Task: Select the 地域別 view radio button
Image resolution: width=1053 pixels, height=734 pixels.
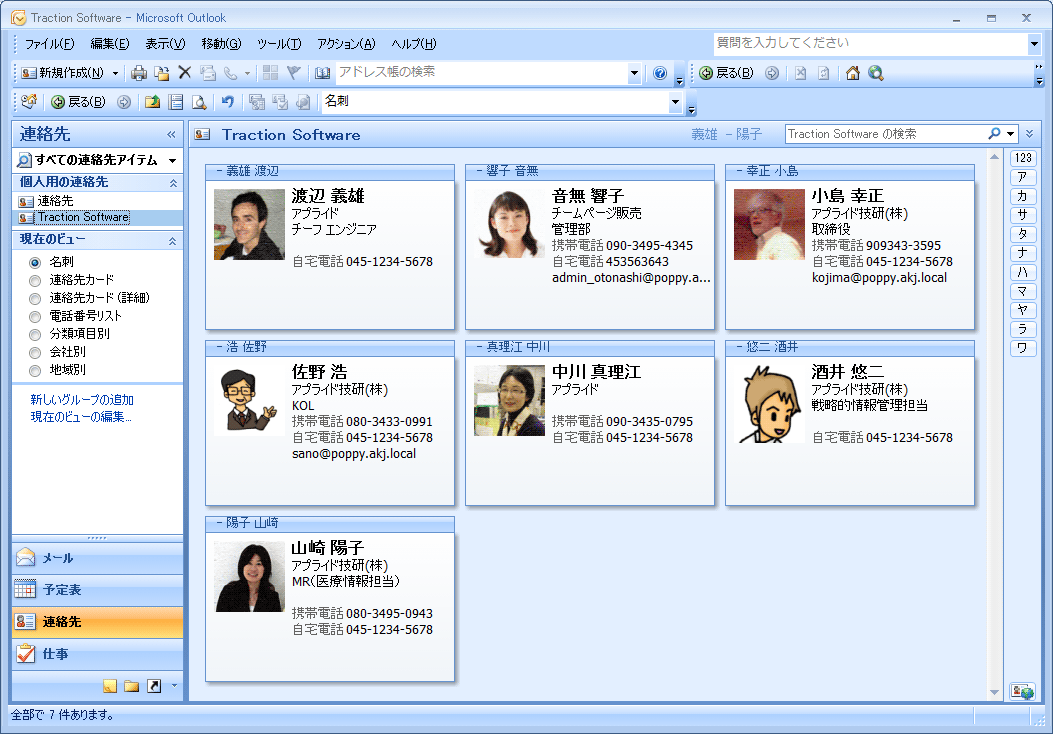Action: 35,371
